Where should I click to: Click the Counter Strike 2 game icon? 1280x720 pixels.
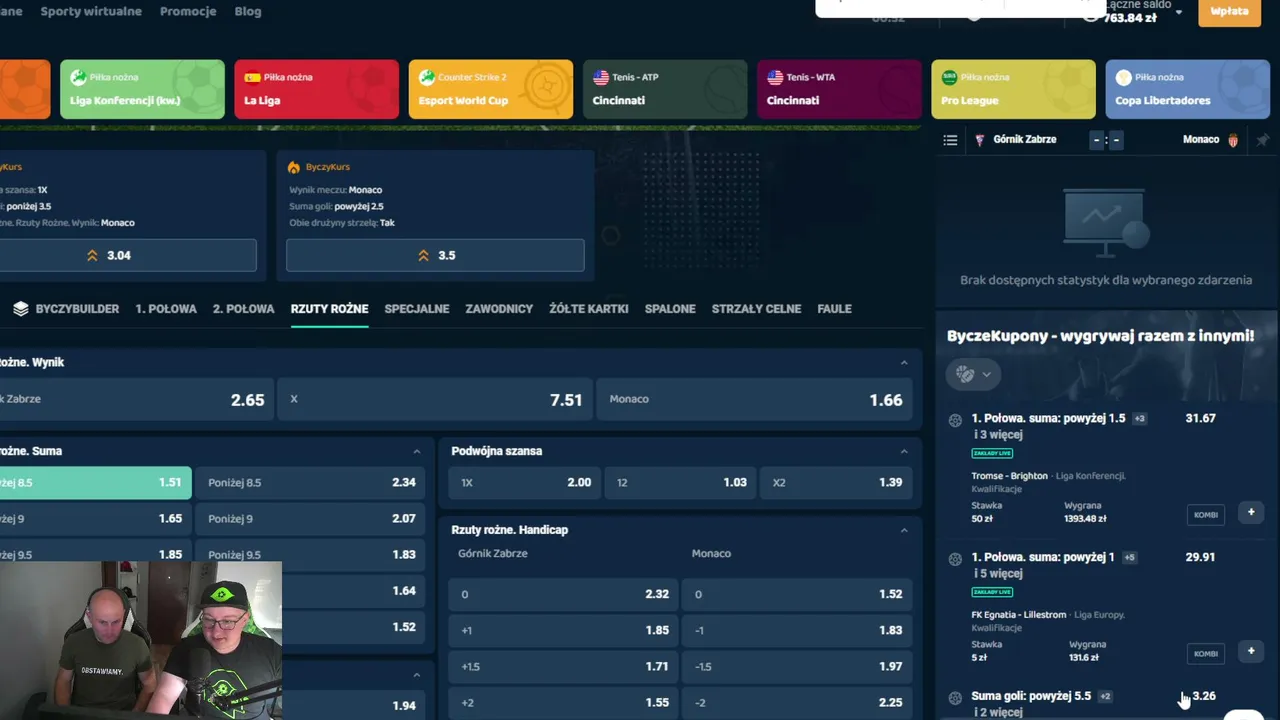point(427,77)
